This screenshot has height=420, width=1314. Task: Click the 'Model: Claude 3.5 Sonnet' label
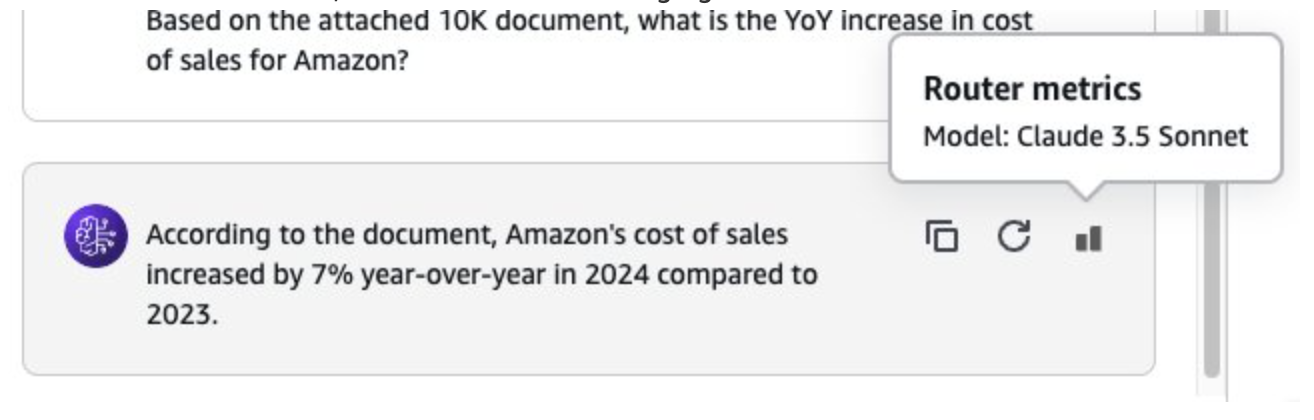1085,136
